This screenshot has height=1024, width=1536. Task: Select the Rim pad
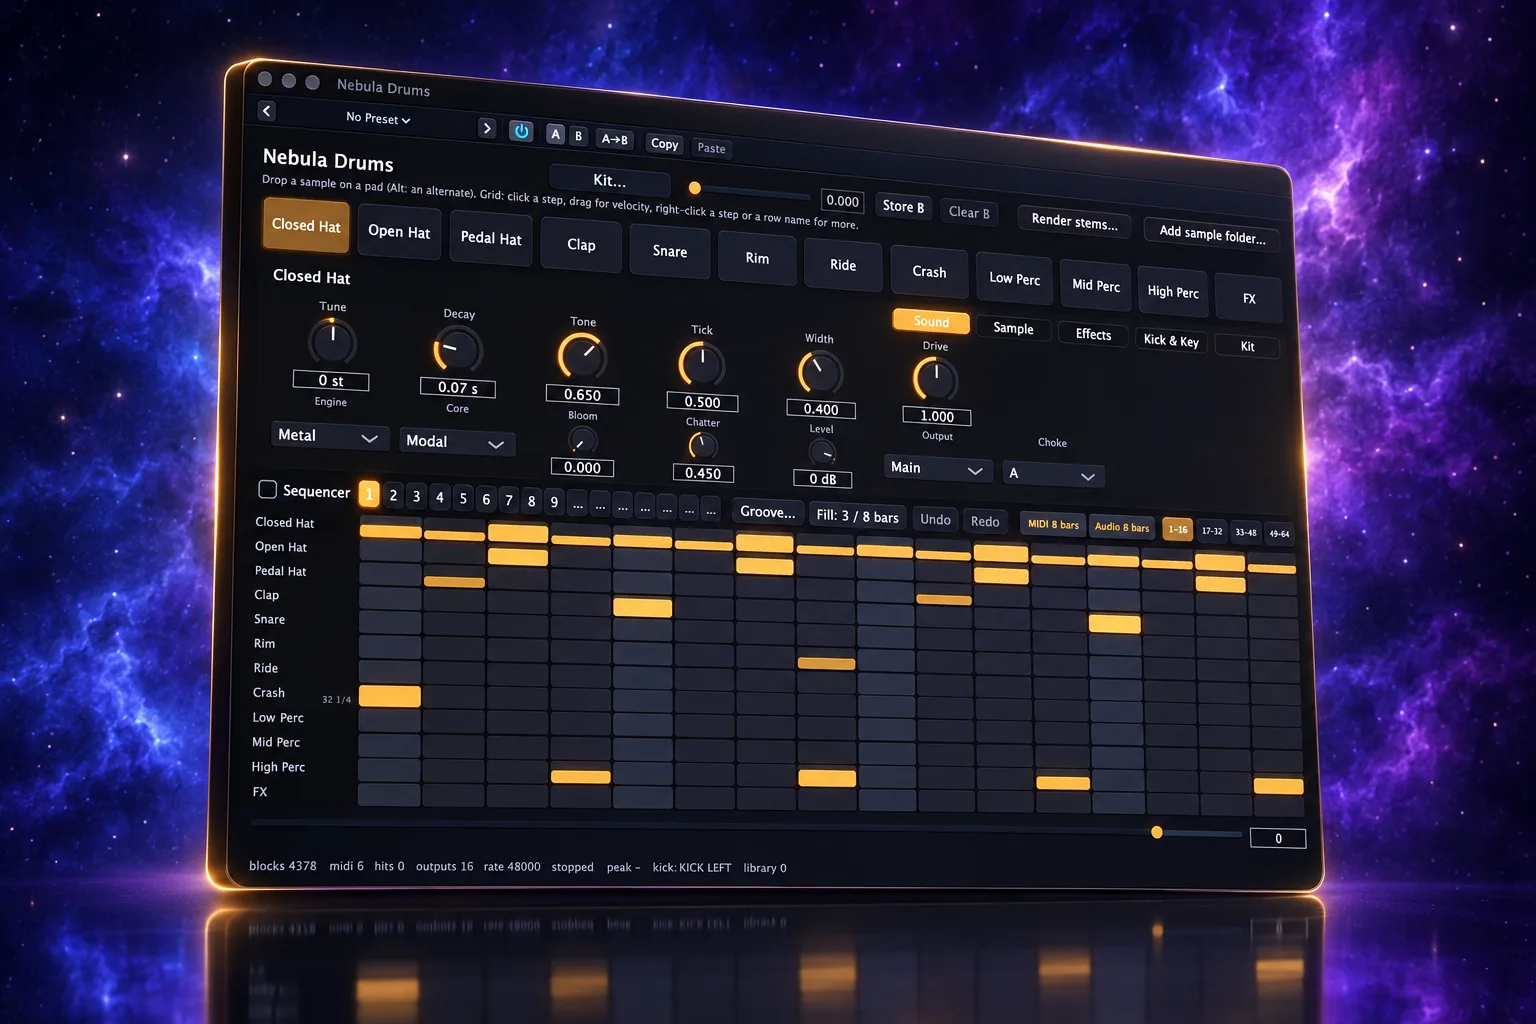(x=757, y=258)
